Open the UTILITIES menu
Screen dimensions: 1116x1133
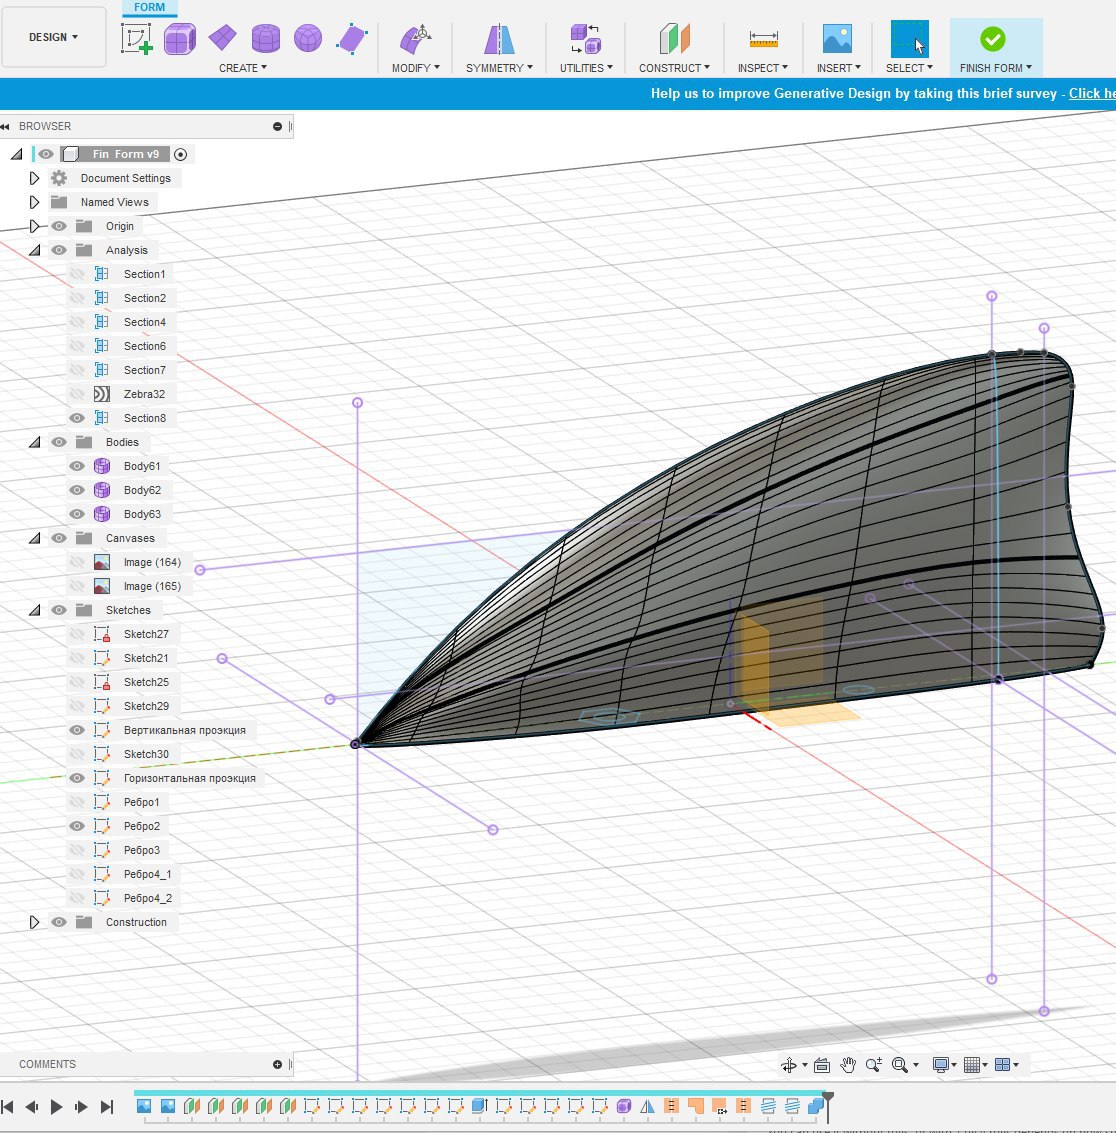[586, 67]
